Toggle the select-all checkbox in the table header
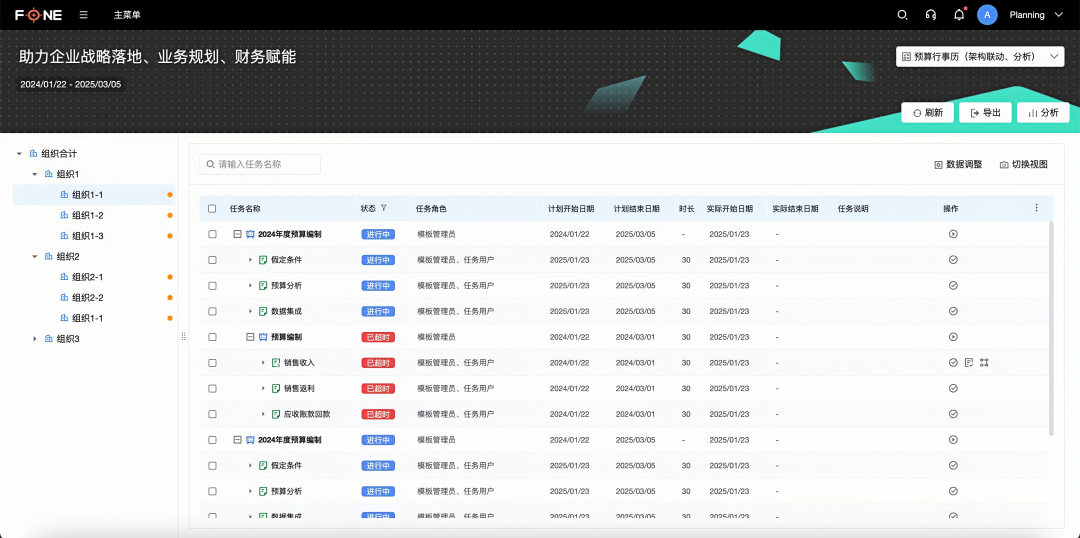 pos(212,208)
